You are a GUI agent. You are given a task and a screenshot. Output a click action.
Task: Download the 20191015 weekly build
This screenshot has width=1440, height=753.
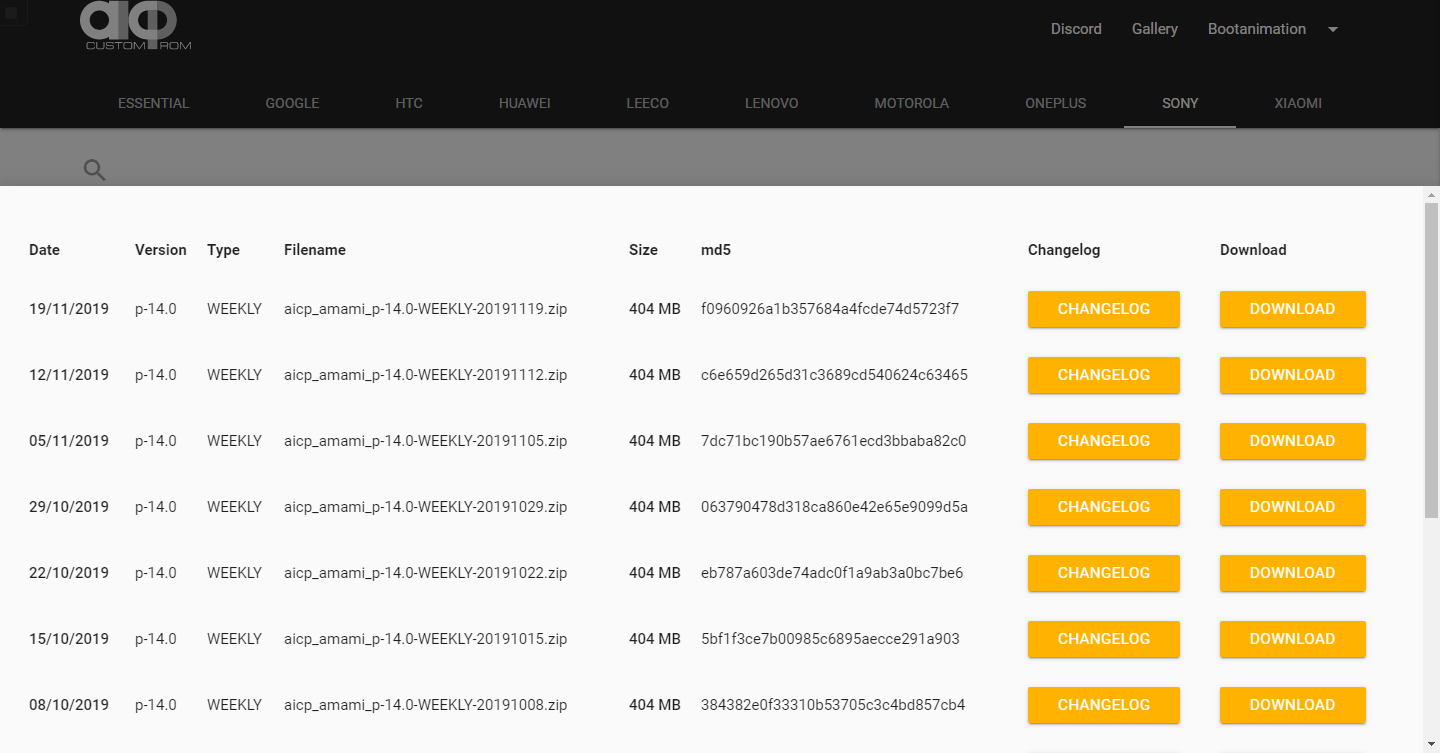pos(1293,639)
